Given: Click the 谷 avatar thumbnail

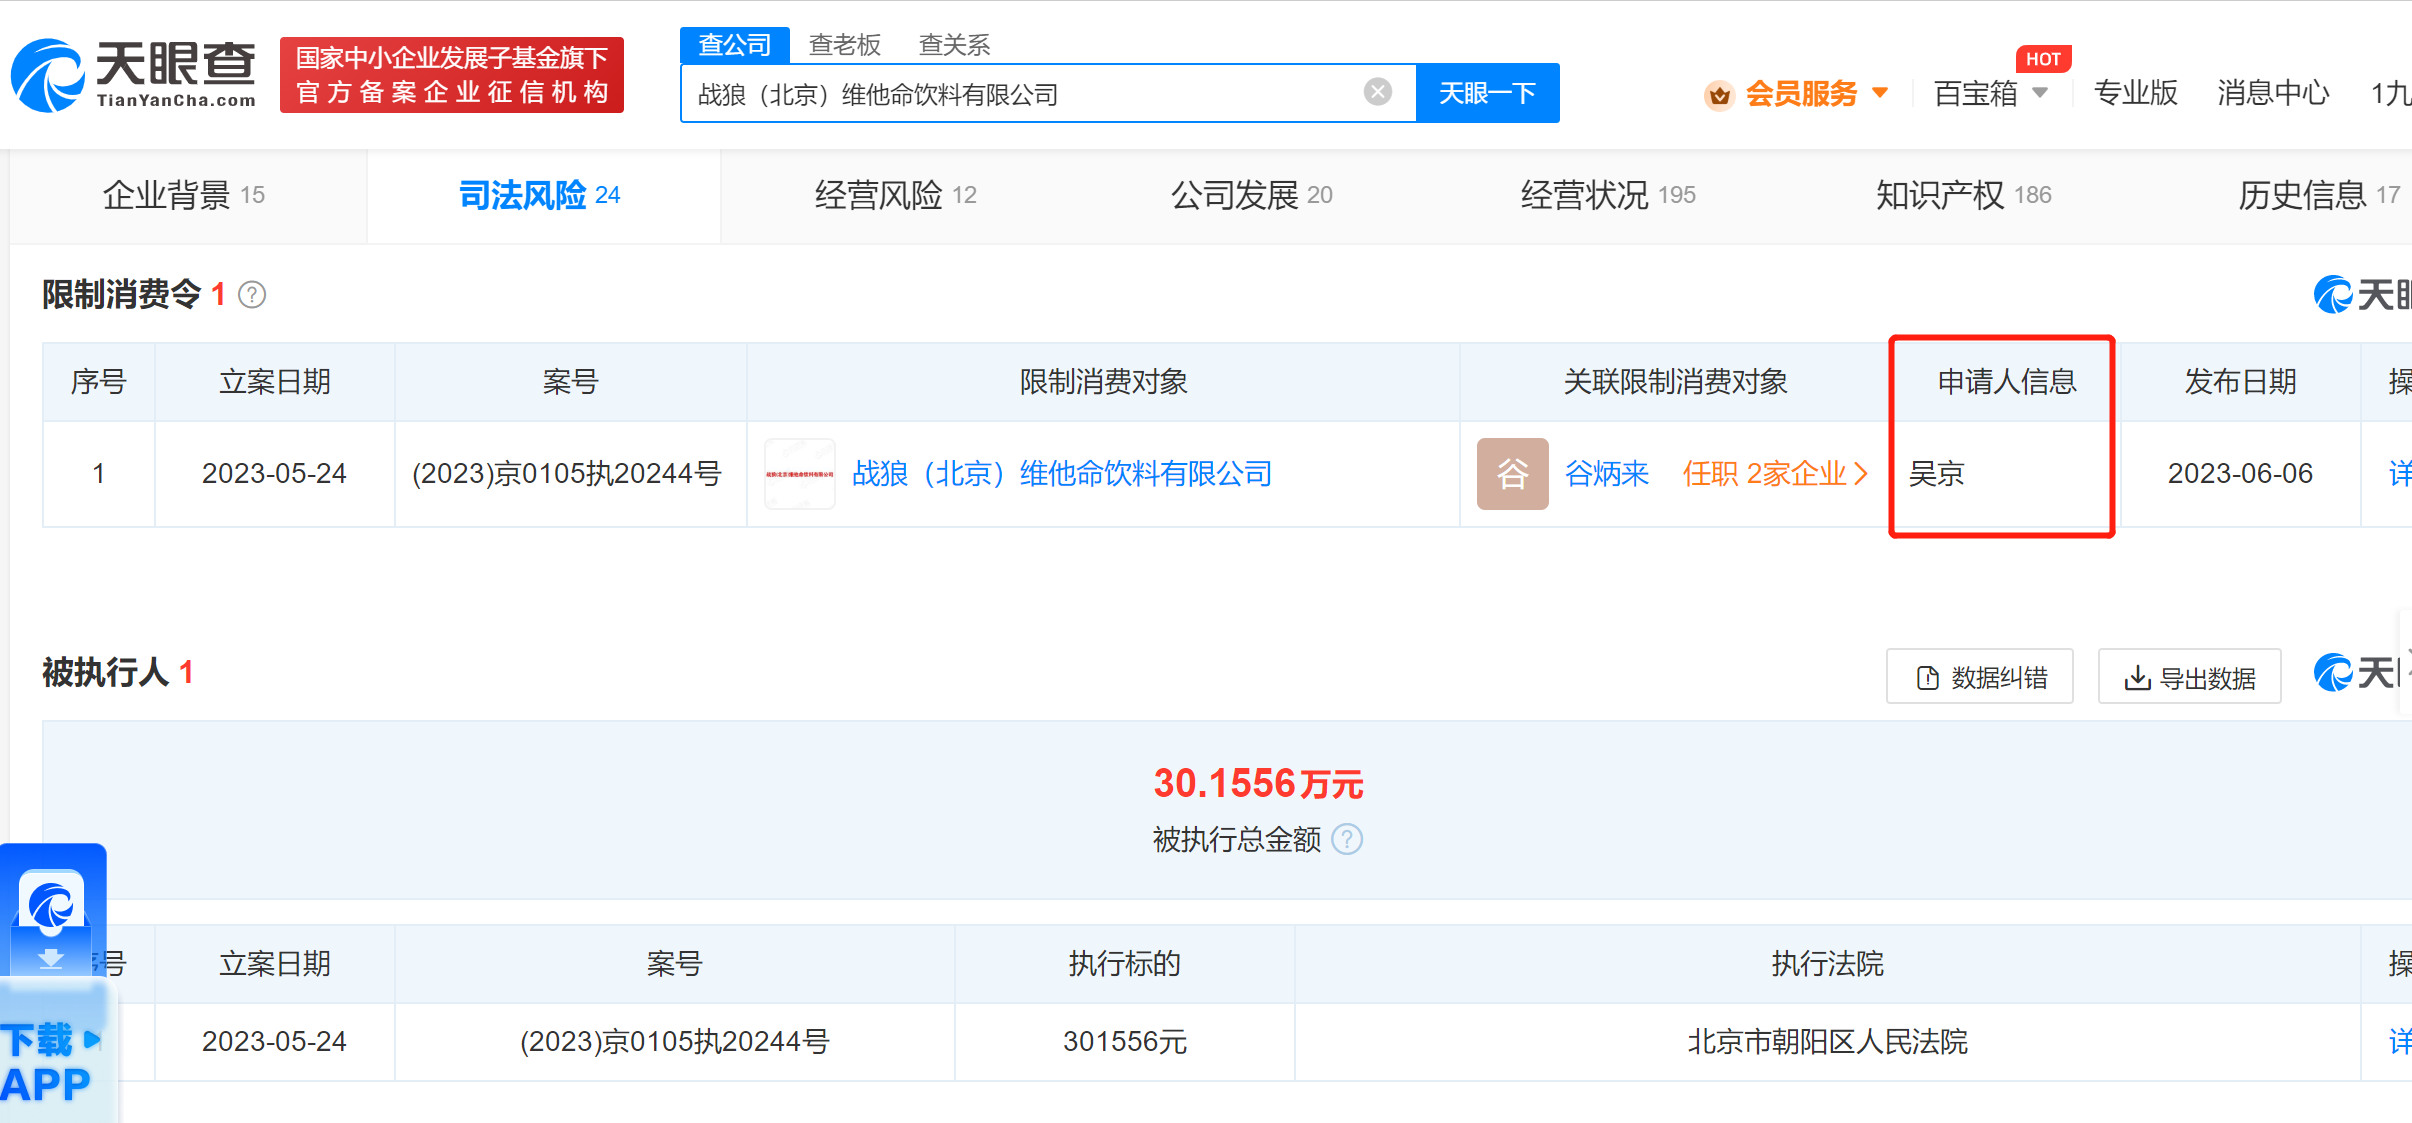Looking at the screenshot, I should [1511, 474].
